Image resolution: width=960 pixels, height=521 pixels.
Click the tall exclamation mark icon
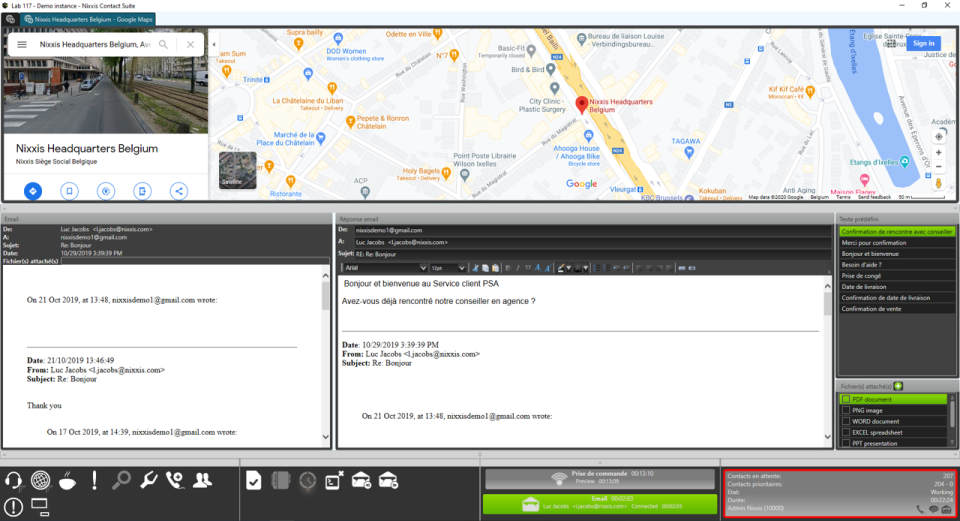coord(94,481)
